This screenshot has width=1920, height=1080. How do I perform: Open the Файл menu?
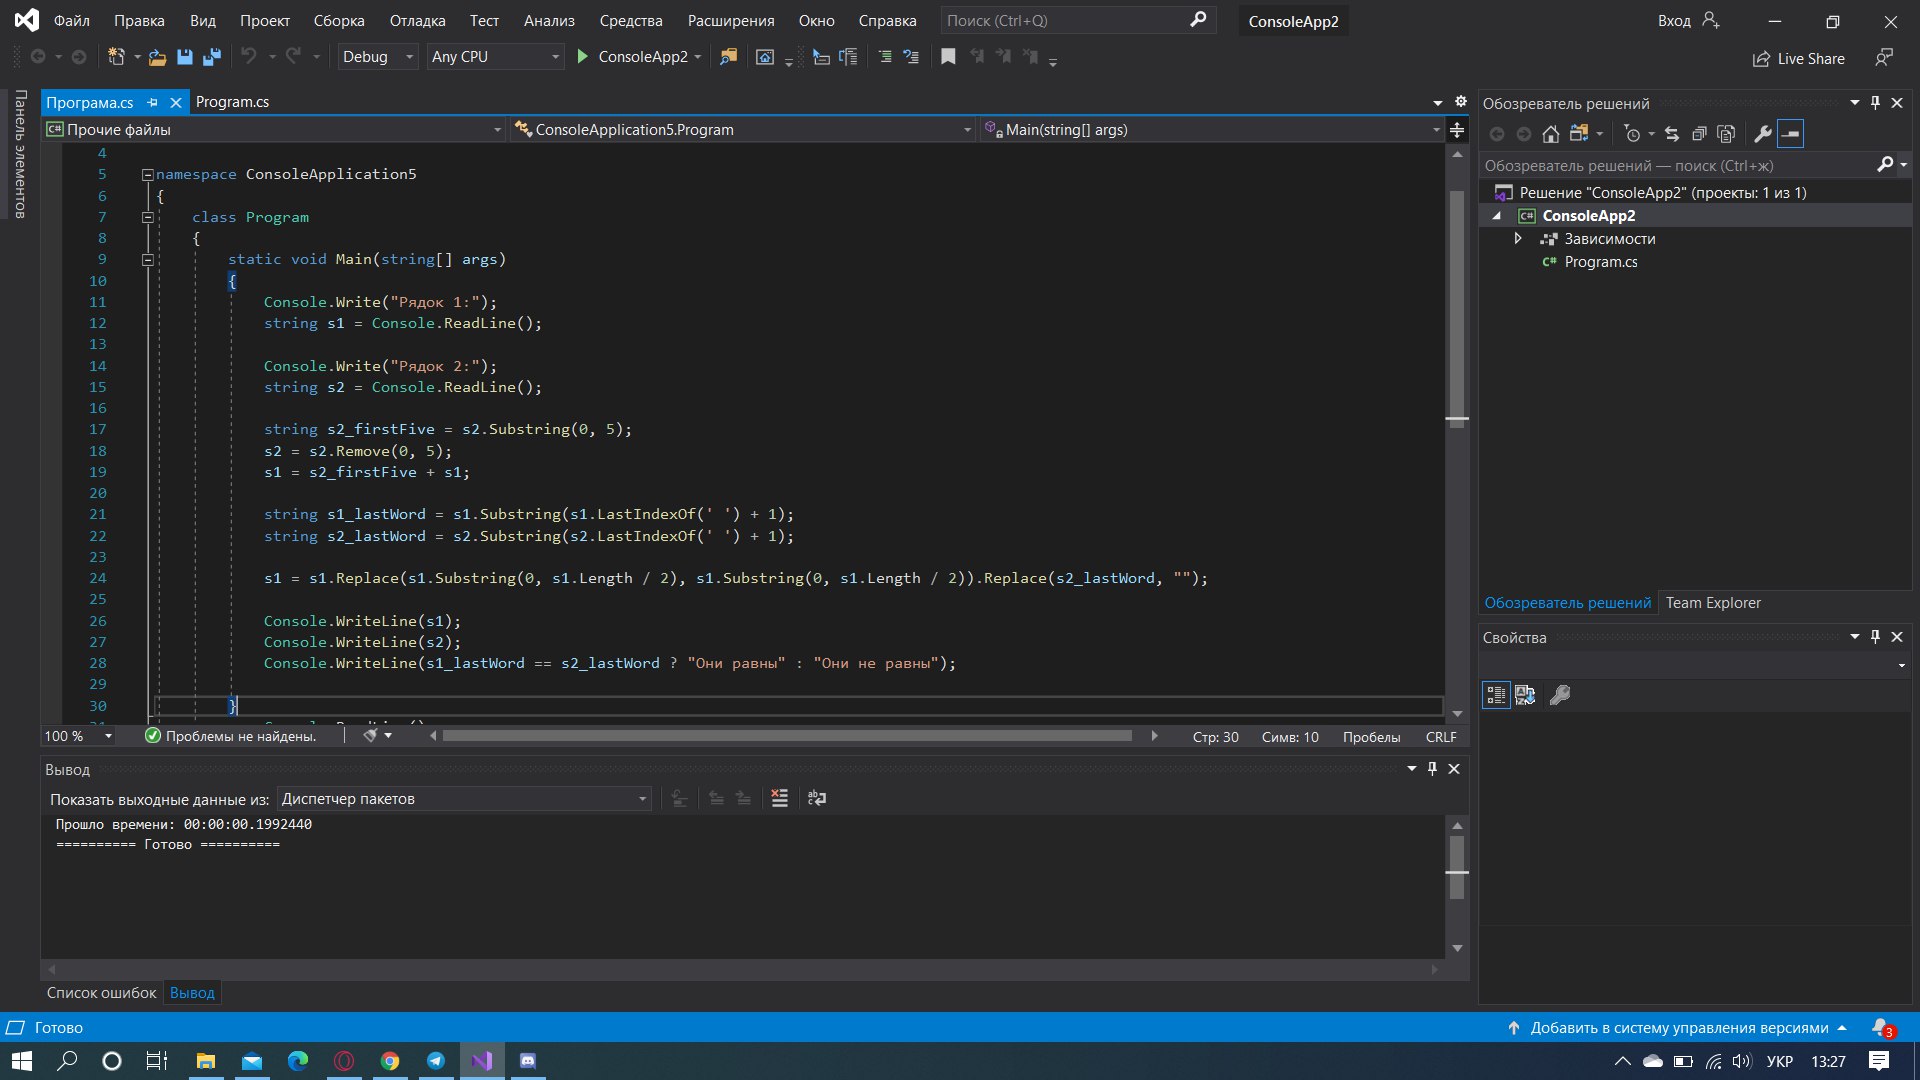pyautogui.click(x=72, y=20)
